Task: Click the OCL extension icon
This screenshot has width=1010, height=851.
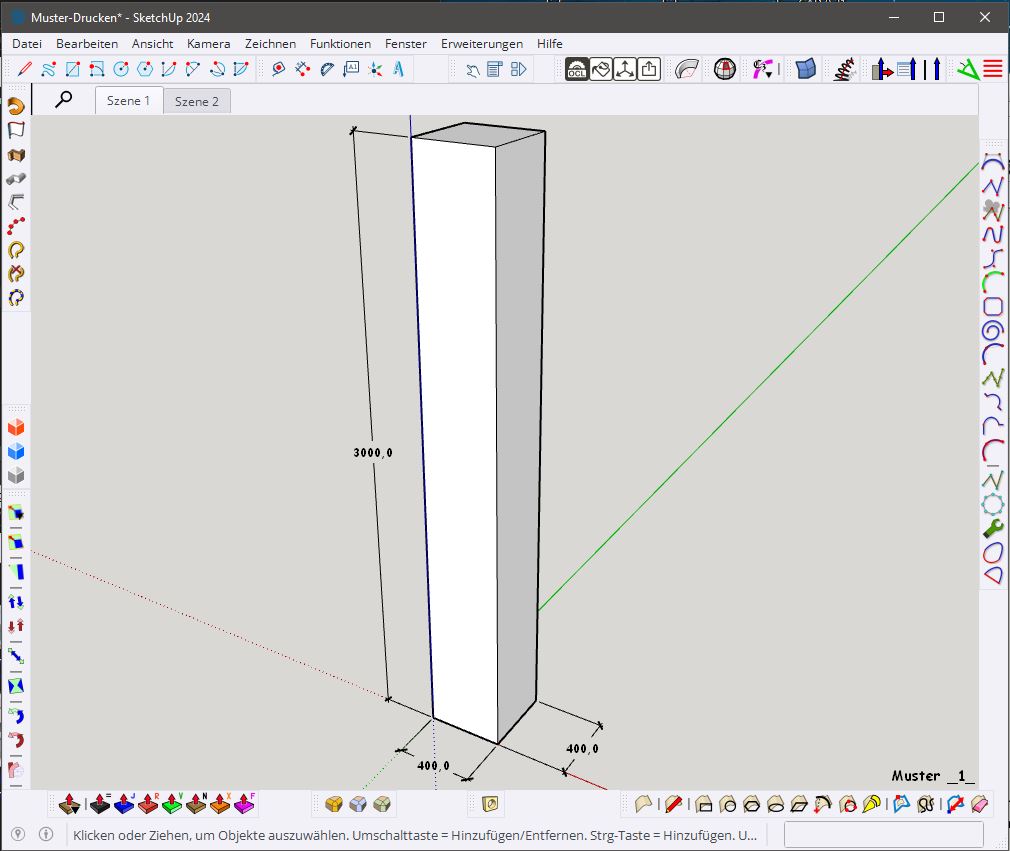Action: pos(577,69)
